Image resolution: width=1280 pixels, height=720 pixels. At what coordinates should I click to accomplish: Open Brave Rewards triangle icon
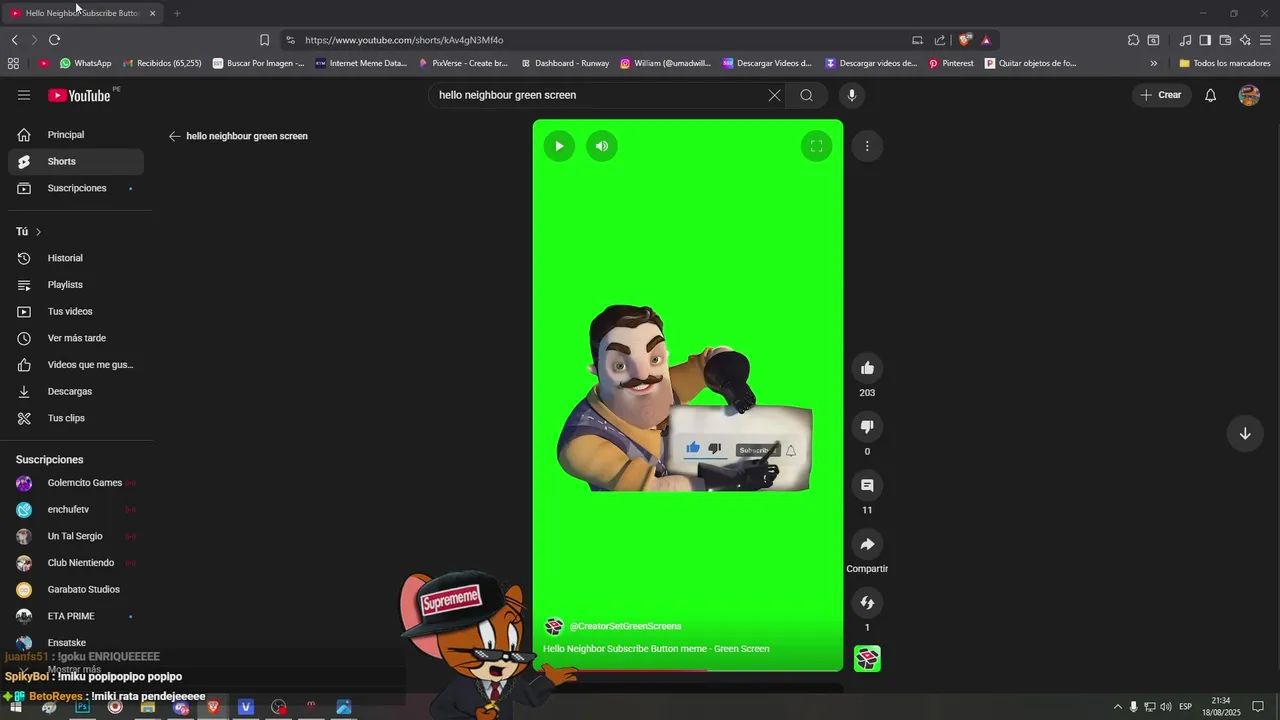tap(986, 40)
